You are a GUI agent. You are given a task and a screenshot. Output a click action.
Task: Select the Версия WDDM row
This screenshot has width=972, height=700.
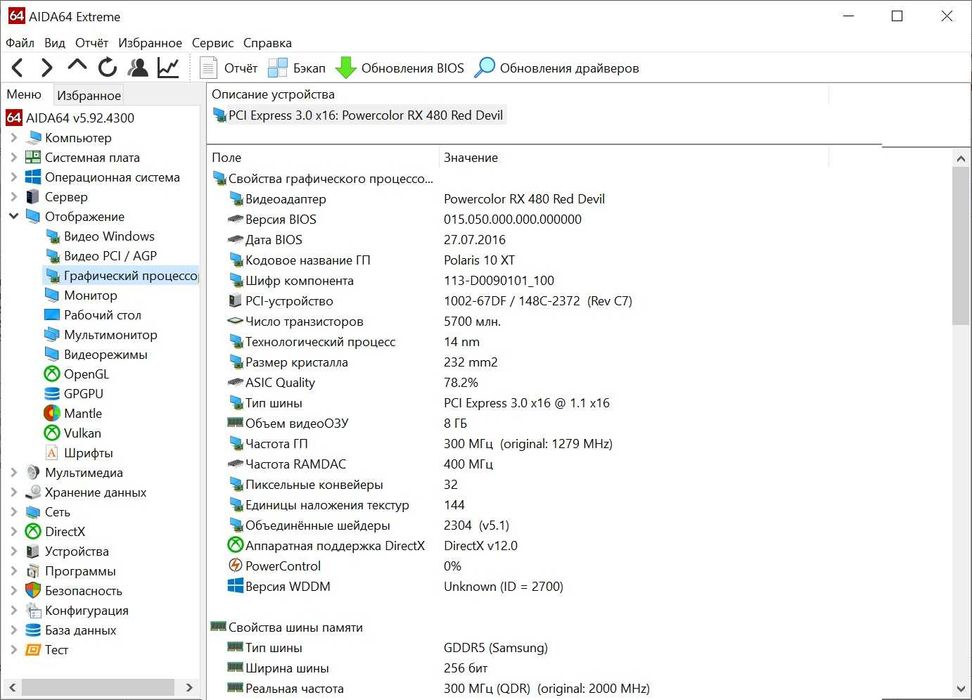395,587
